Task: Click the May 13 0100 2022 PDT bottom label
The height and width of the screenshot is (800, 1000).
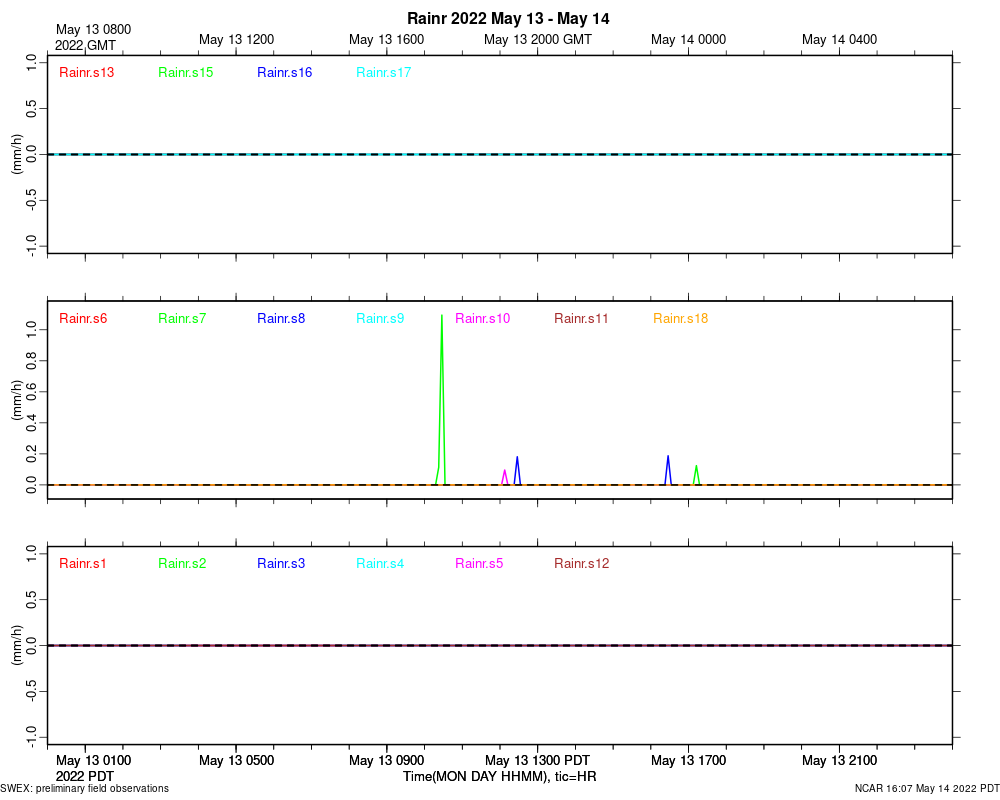Action: pos(93,768)
